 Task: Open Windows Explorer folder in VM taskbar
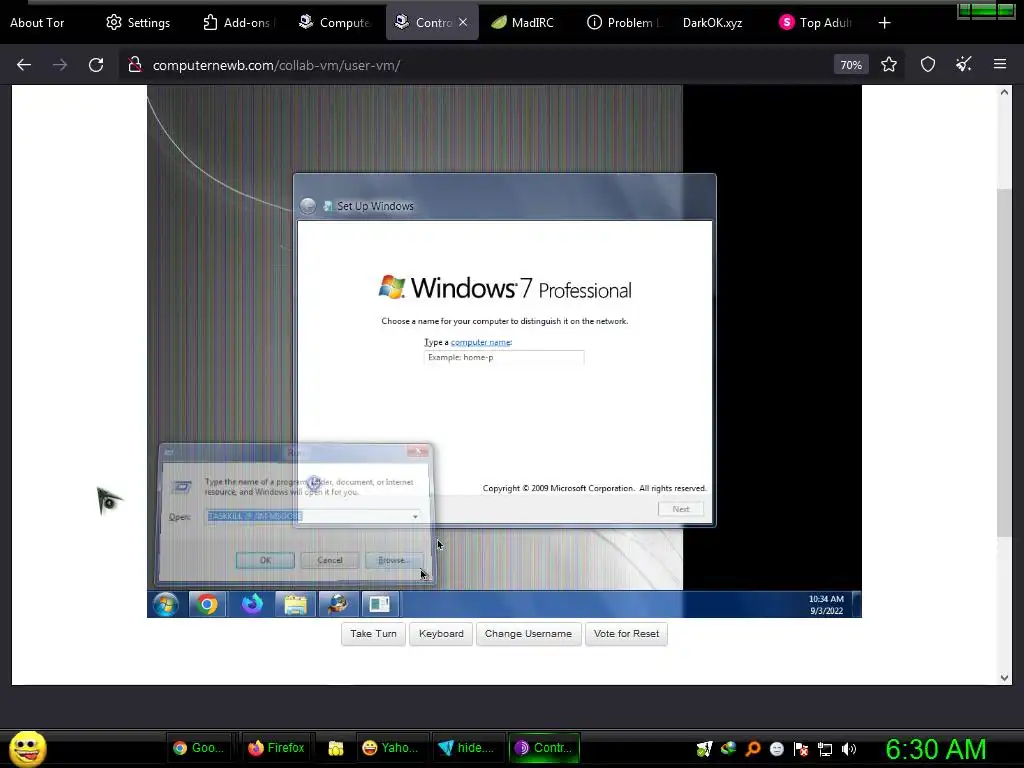[295, 604]
